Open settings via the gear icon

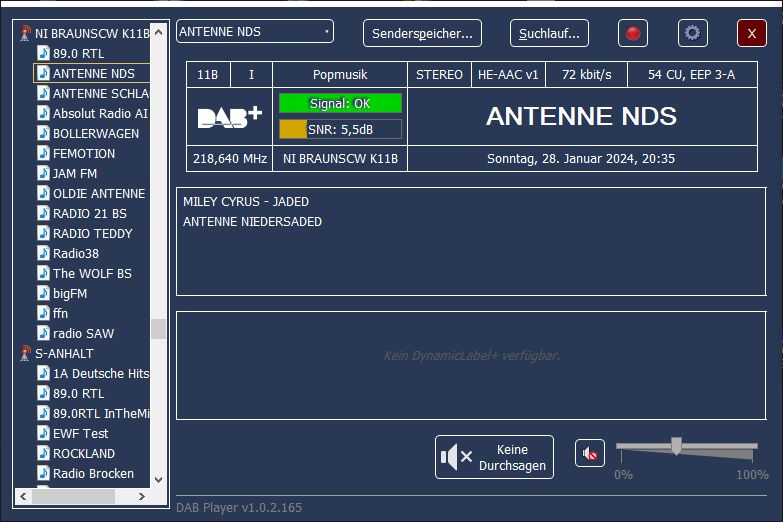point(692,33)
